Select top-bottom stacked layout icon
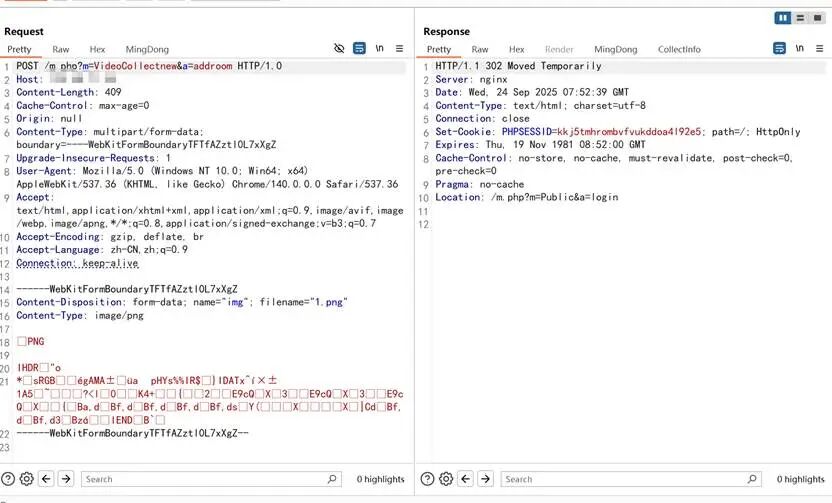This screenshot has height=503, width=832. tap(802, 18)
